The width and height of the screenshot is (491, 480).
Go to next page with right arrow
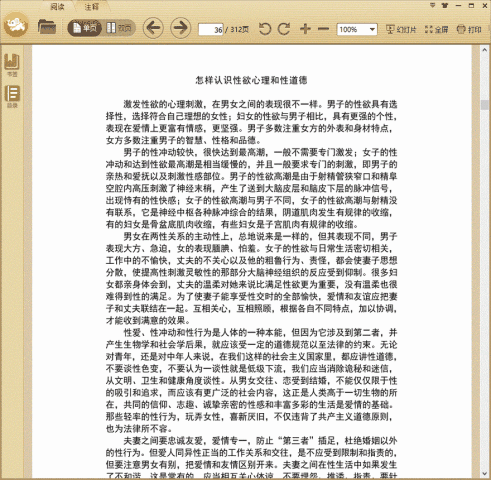pos(181,28)
